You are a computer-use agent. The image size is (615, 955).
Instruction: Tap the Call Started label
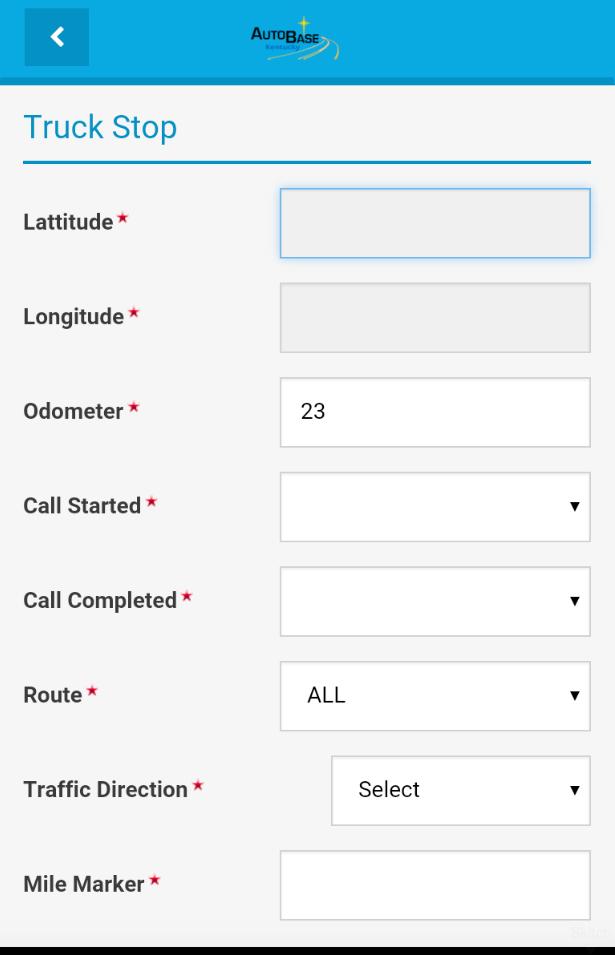[x=82, y=506]
